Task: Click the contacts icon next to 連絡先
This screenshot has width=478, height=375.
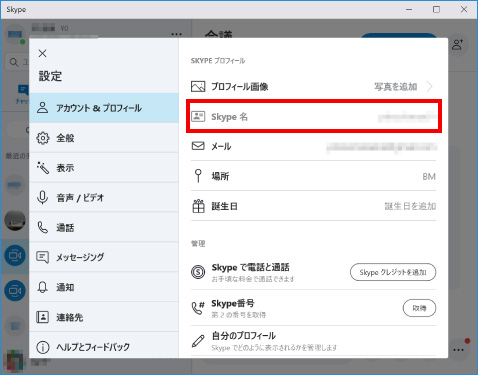Action: [43, 317]
